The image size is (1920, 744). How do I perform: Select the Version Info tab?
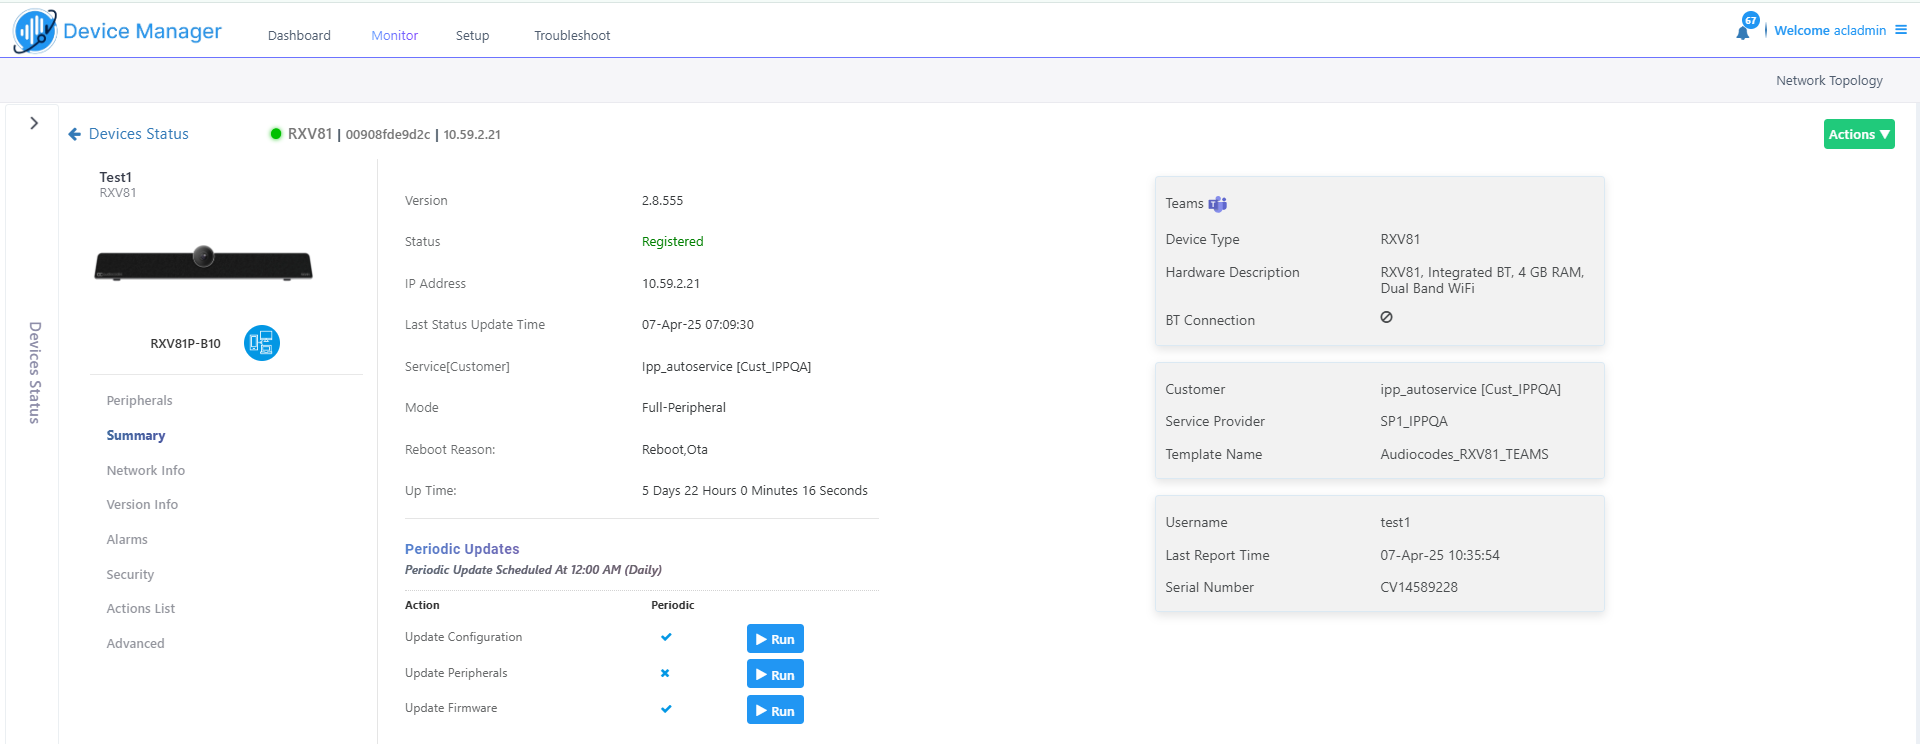[x=142, y=505]
